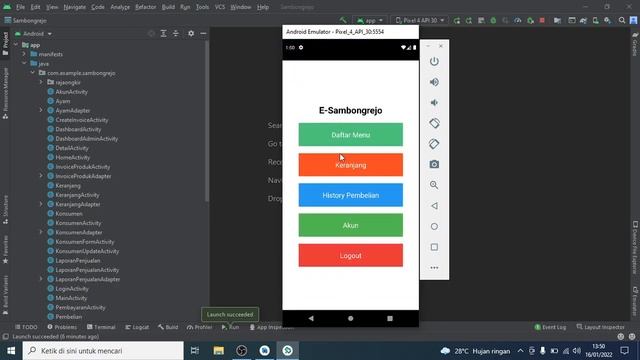Rotate emulator left

pos(434,123)
